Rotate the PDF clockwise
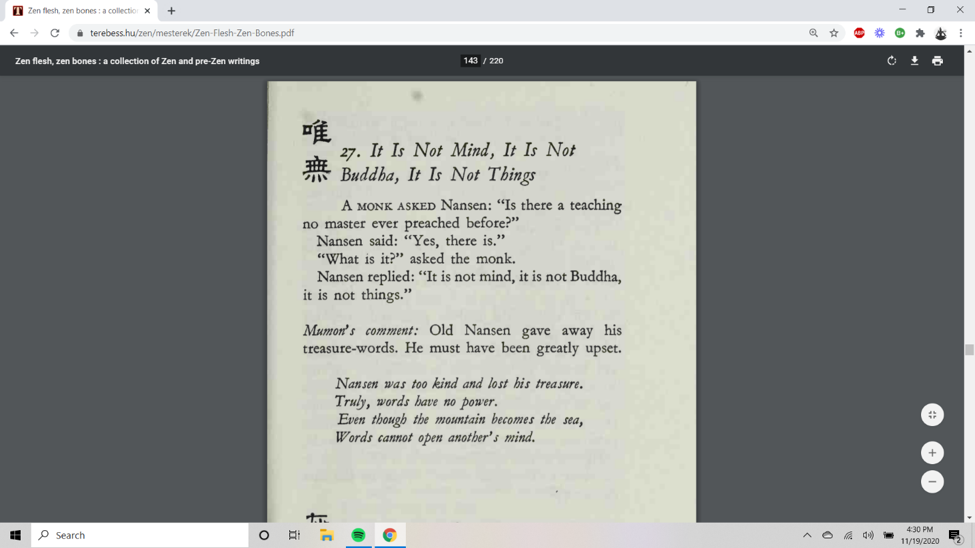 892,61
